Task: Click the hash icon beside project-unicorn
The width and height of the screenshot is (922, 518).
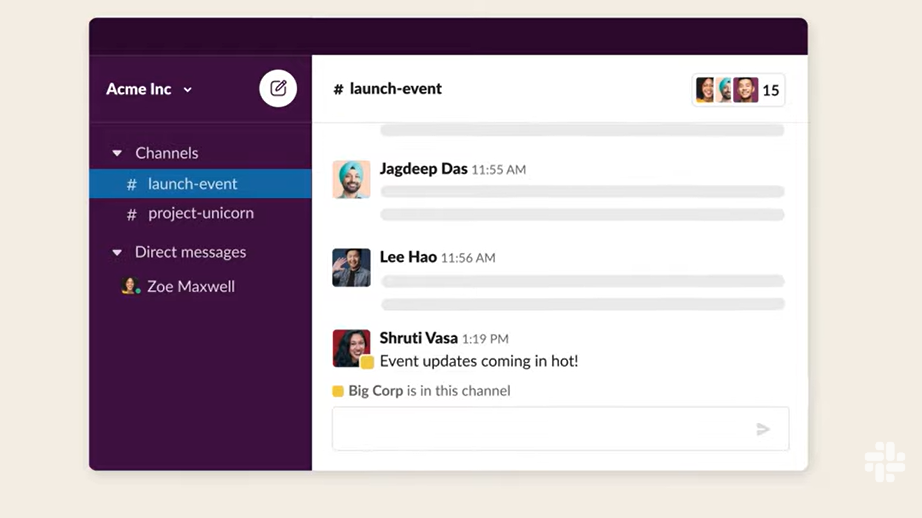Action: pyautogui.click(x=132, y=215)
